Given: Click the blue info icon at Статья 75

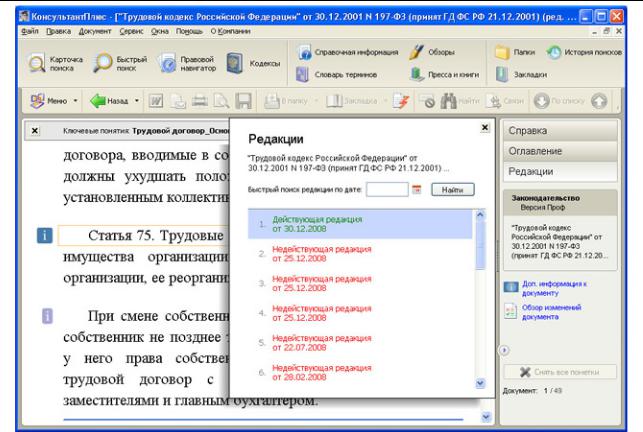Looking at the screenshot, I should pyautogui.click(x=45, y=235).
